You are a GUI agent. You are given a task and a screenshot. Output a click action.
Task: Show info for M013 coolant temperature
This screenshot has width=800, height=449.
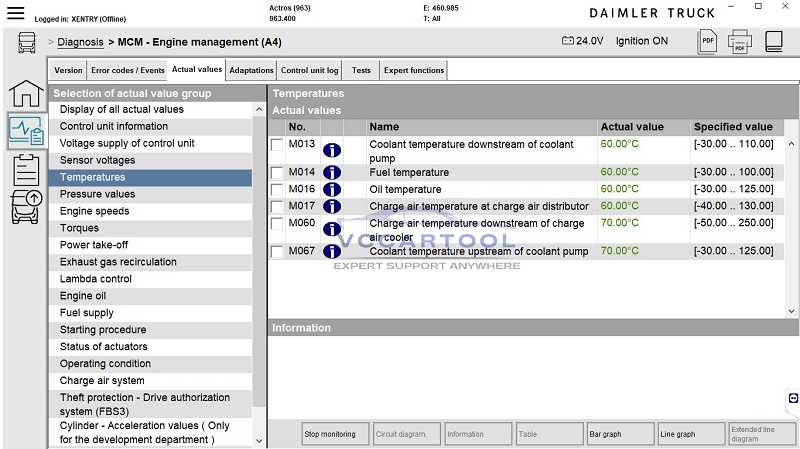332,150
